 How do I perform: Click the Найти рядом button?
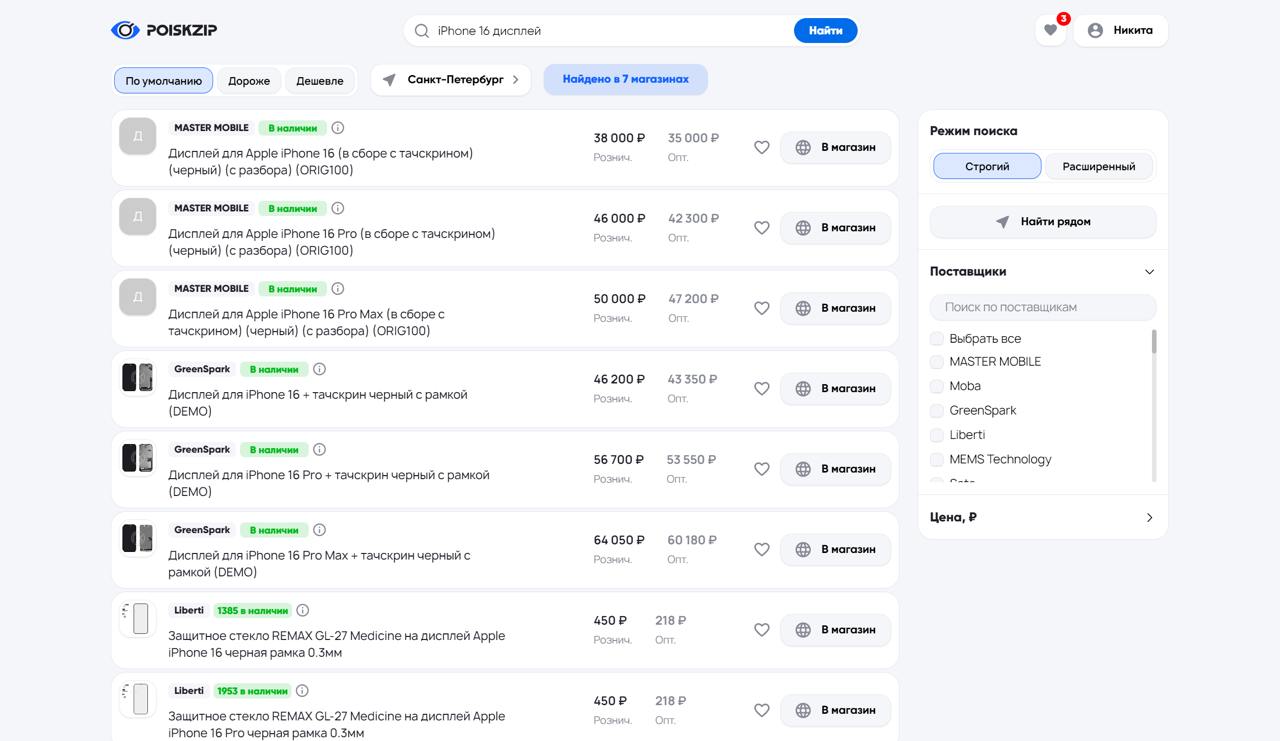[x=1043, y=222]
